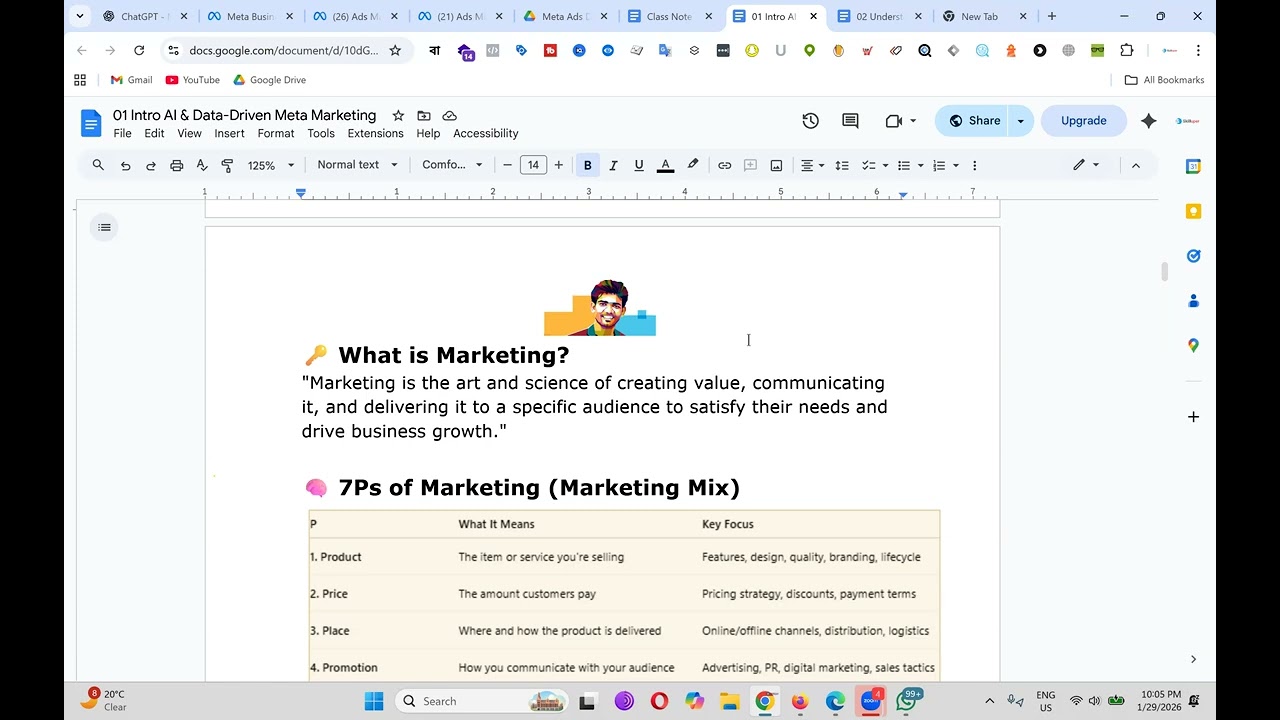Open Google Tasks side panel

coord(1193,256)
